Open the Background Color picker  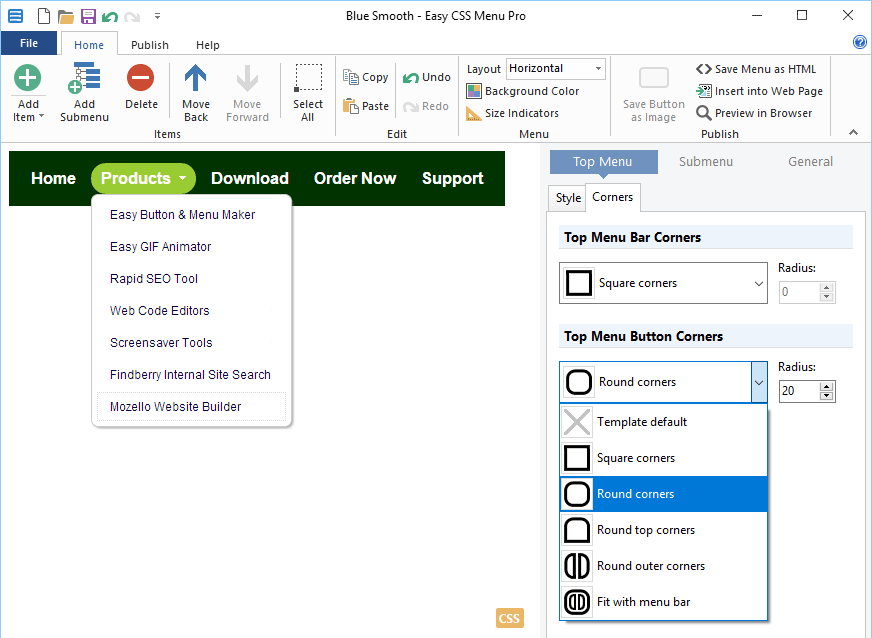pos(523,91)
